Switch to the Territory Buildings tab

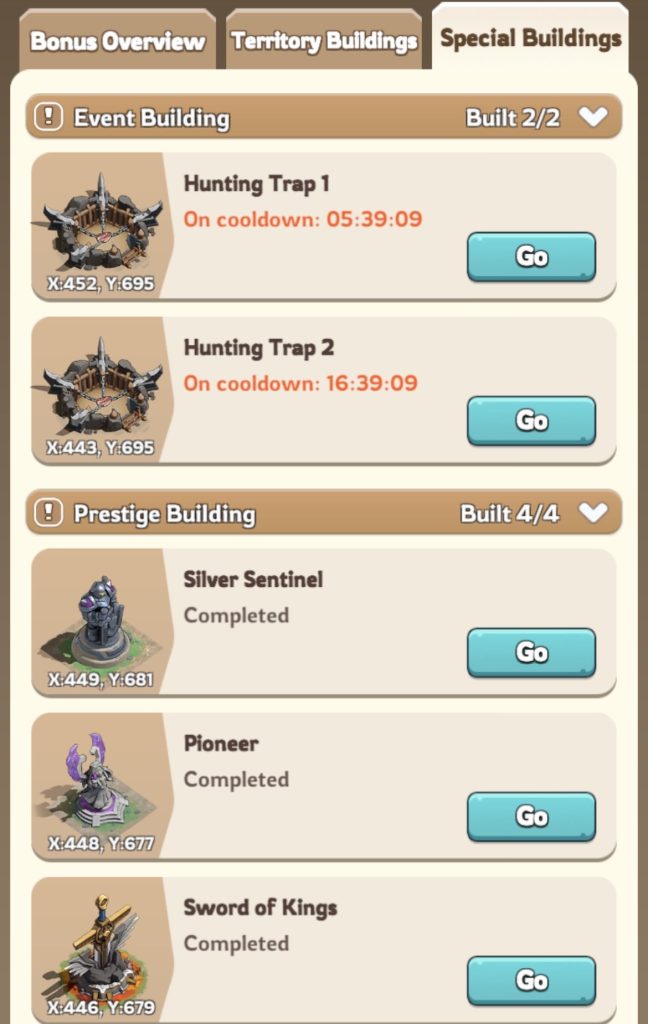(324, 40)
